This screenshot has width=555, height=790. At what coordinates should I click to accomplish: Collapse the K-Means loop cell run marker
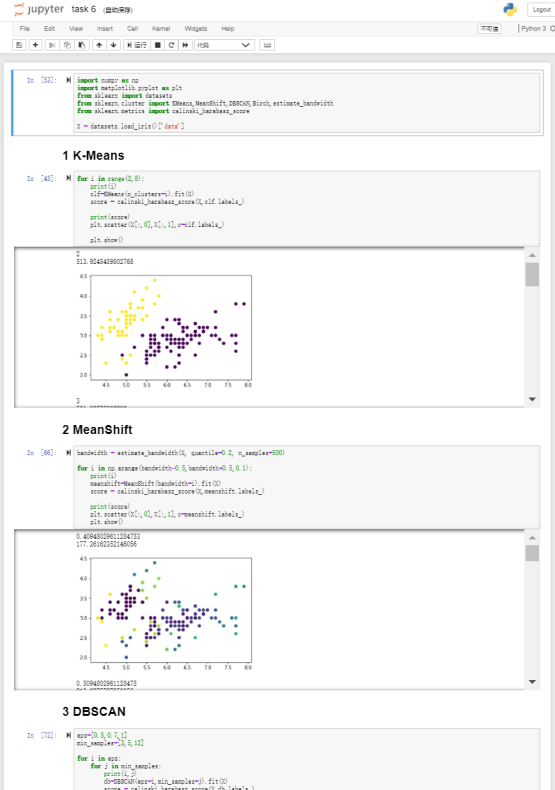click(68, 178)
